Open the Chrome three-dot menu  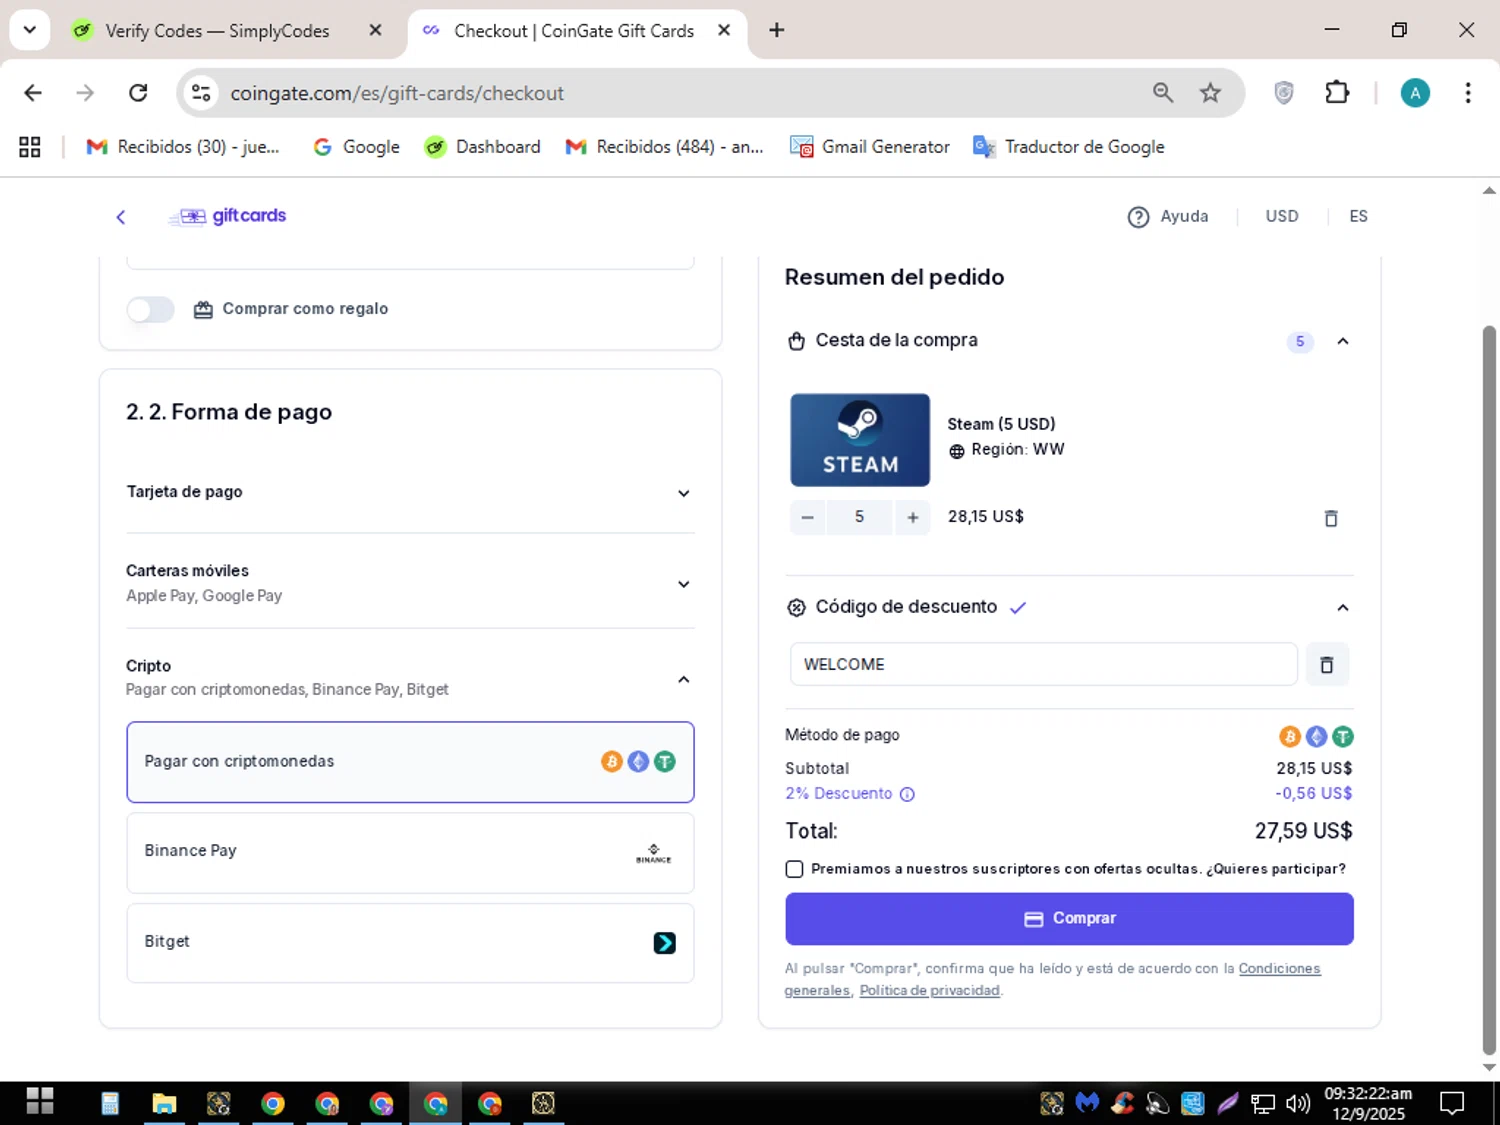click(1467, 93)
